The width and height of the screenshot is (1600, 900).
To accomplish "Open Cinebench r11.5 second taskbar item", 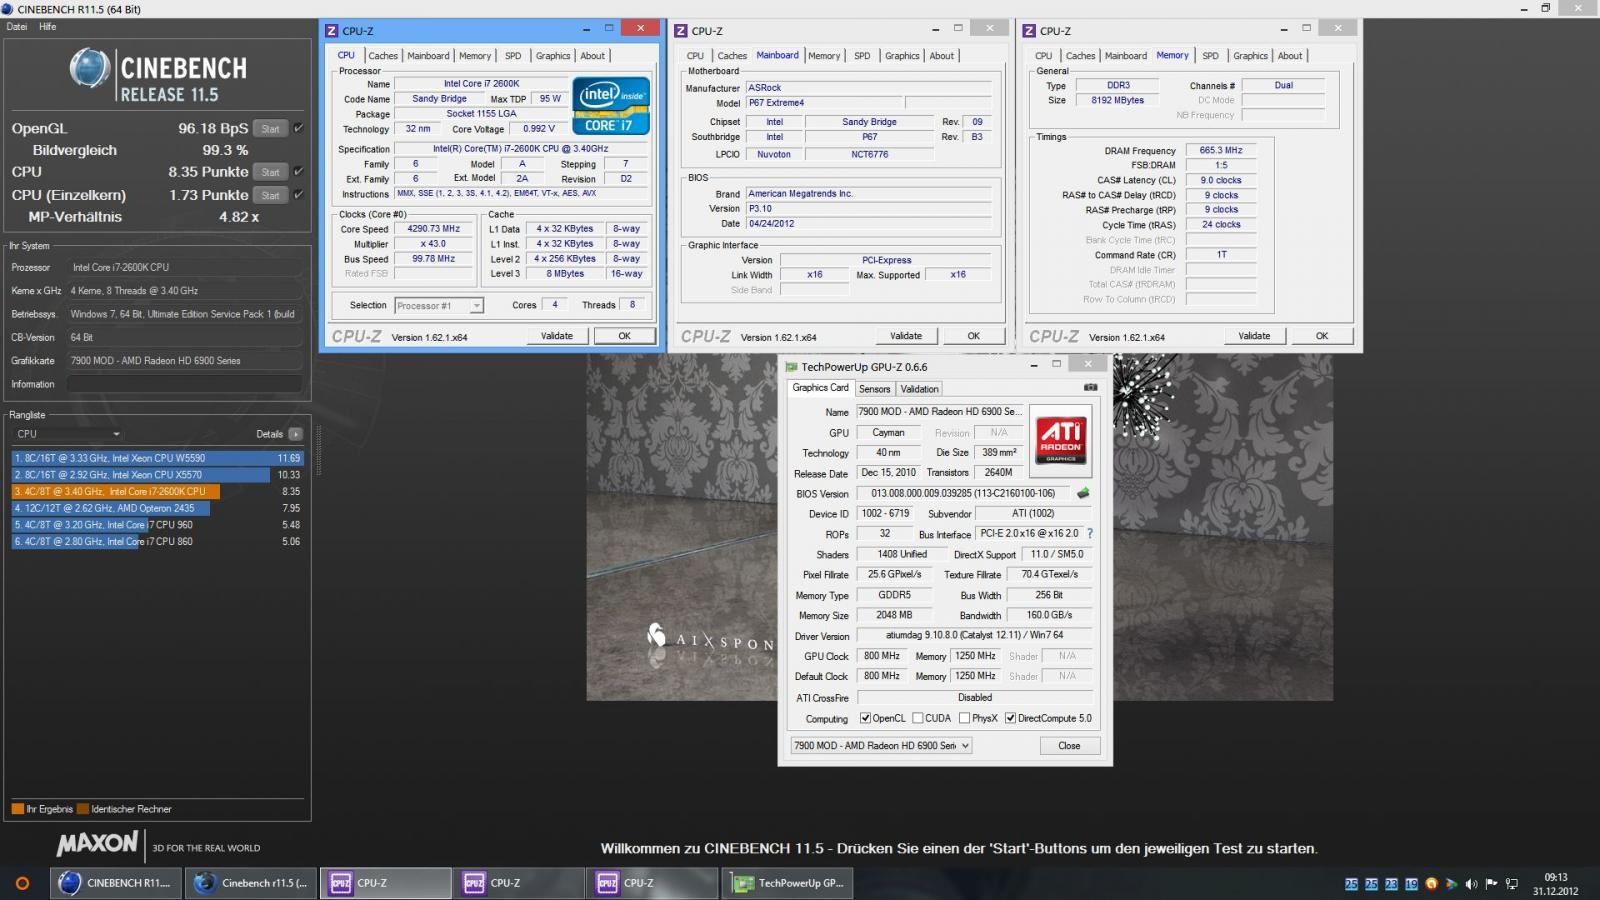I will tap(252, 883).
